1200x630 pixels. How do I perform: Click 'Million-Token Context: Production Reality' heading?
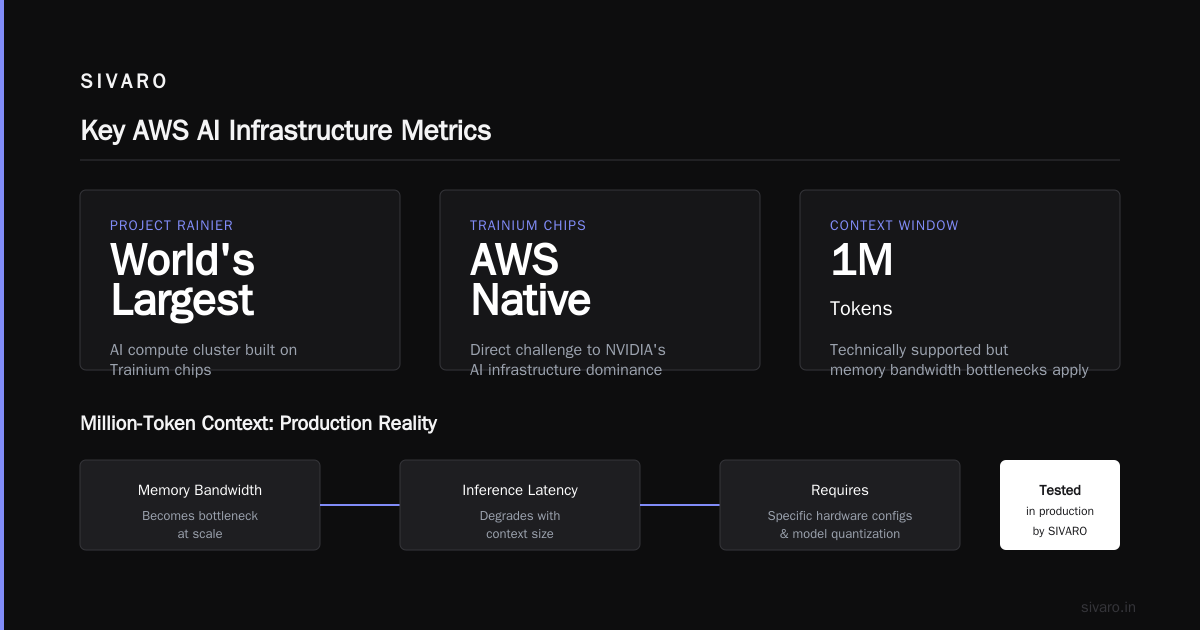pyautogui.click(x=259, y=423)
